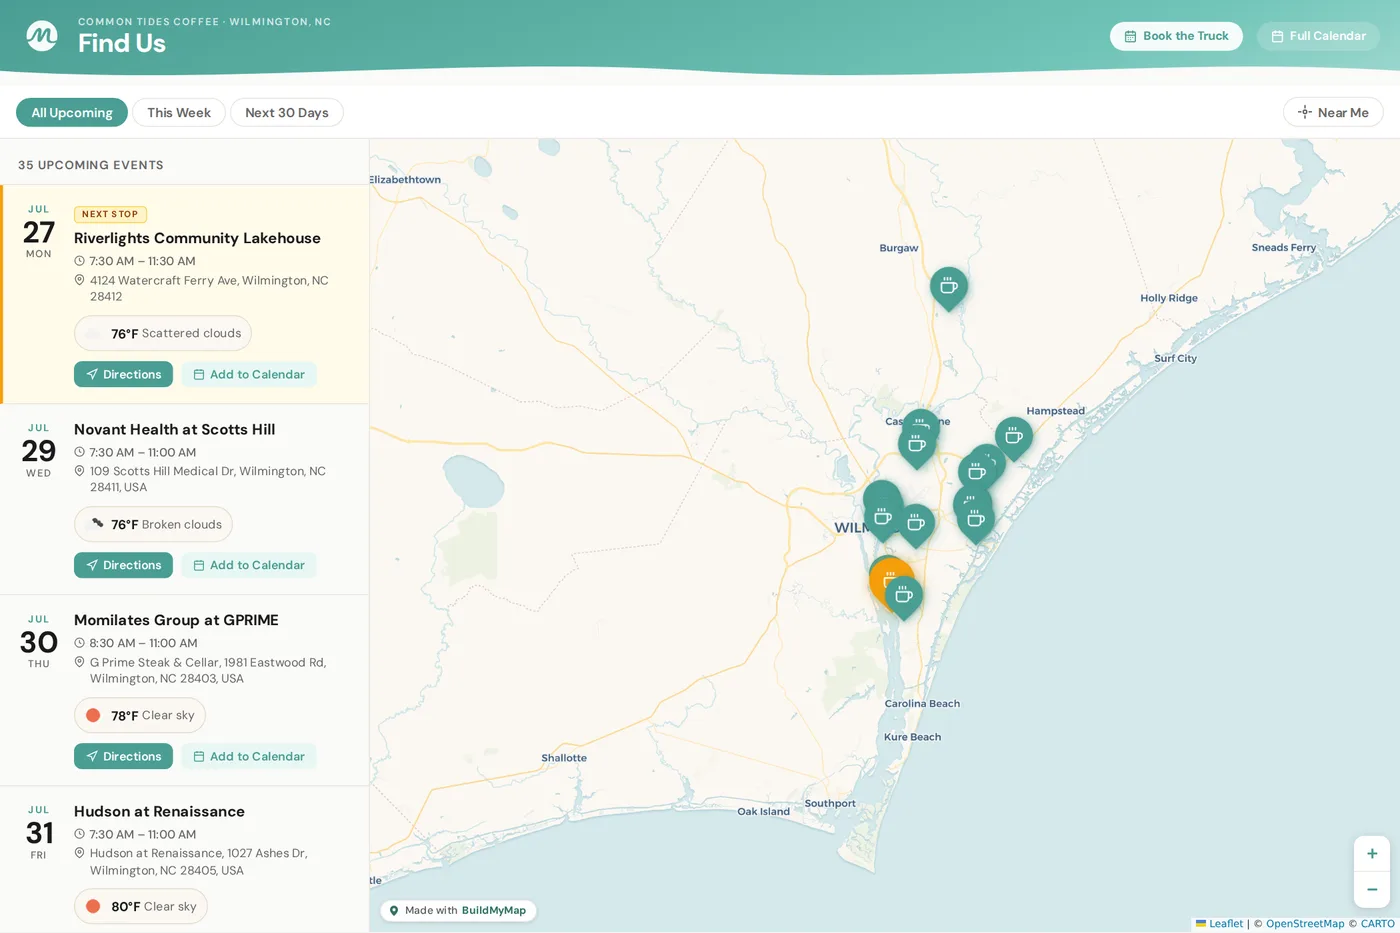Click the 8:30 AM – 11:00 AM event time
Screen dimensions: 1400x933
point(143,643)
